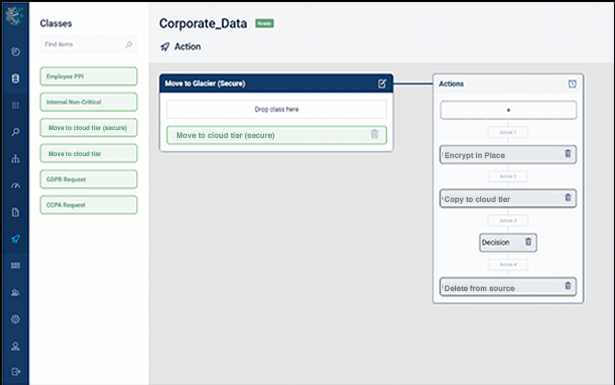Select the GDPR Request class

click(89, 179)
